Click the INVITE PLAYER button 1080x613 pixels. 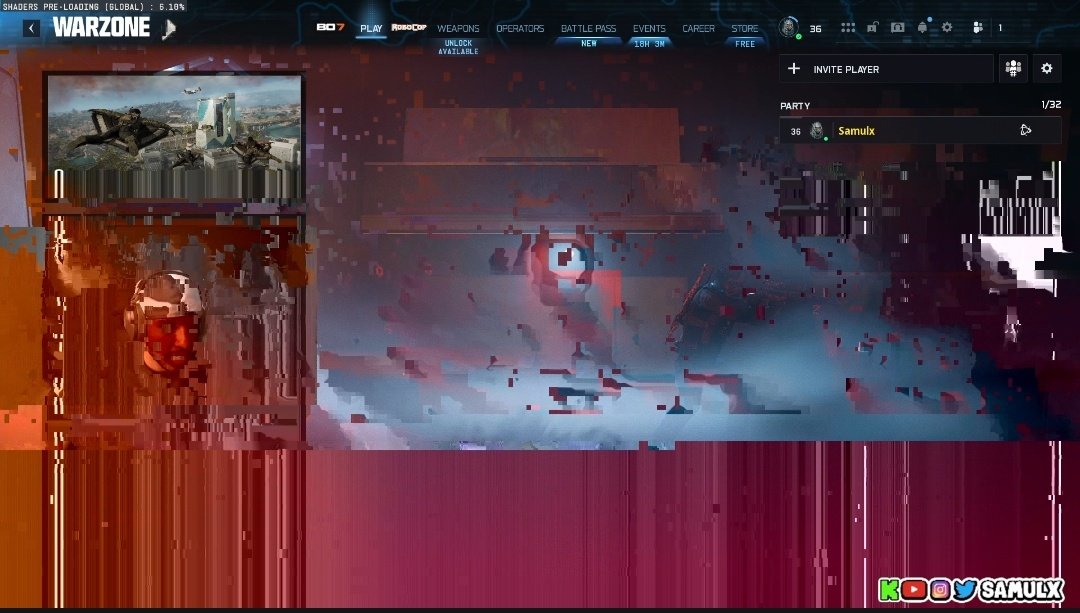(886, 69)
